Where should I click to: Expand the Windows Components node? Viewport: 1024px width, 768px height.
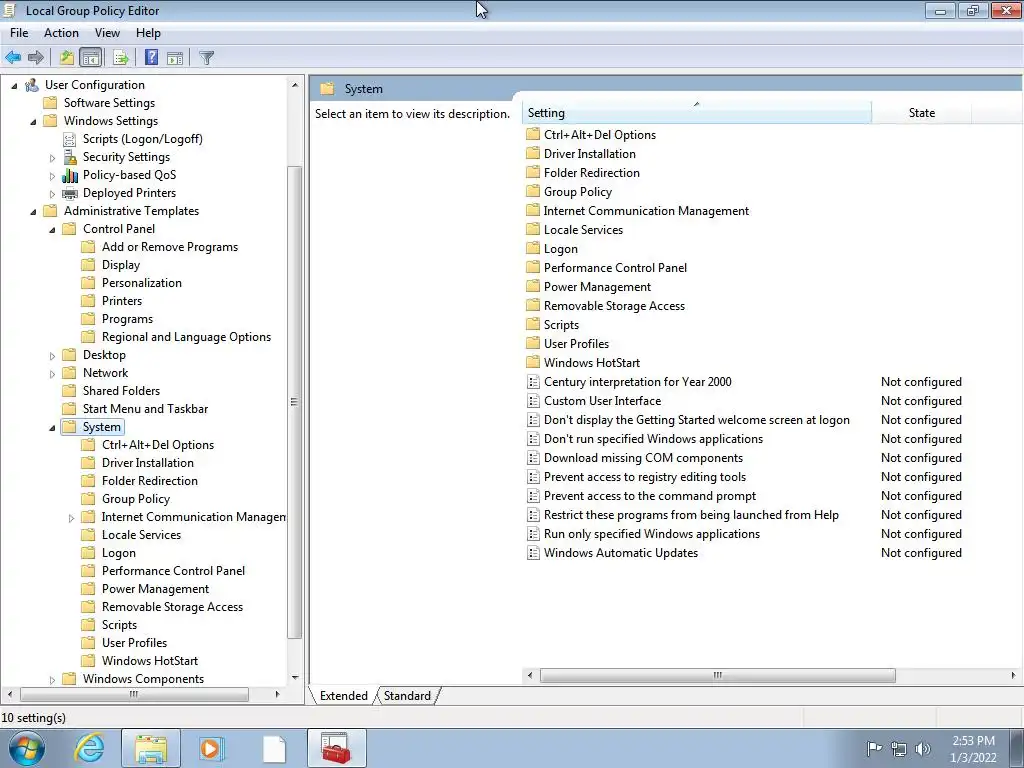(x=52, y=680)
